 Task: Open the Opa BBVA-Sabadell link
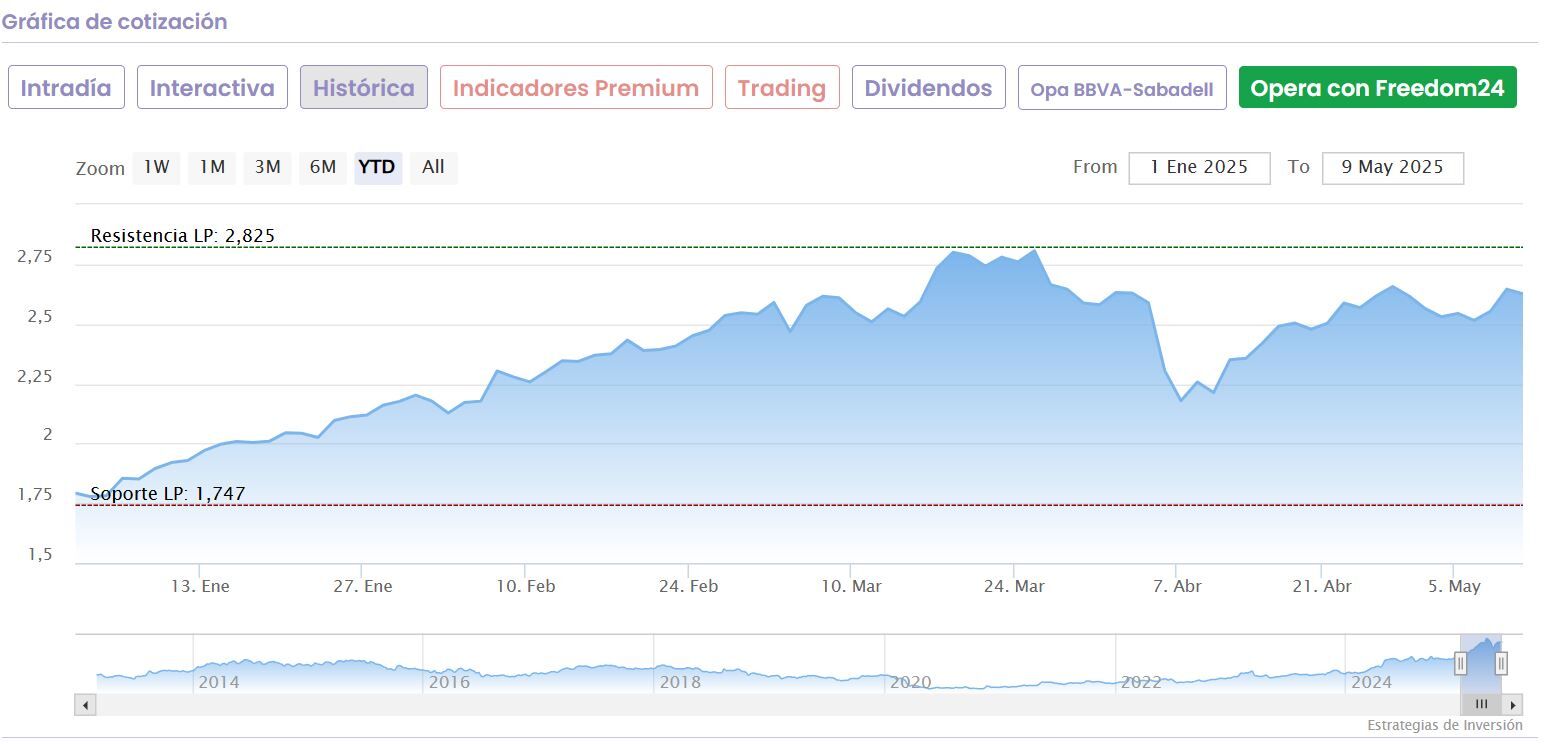pos(1122,89)
